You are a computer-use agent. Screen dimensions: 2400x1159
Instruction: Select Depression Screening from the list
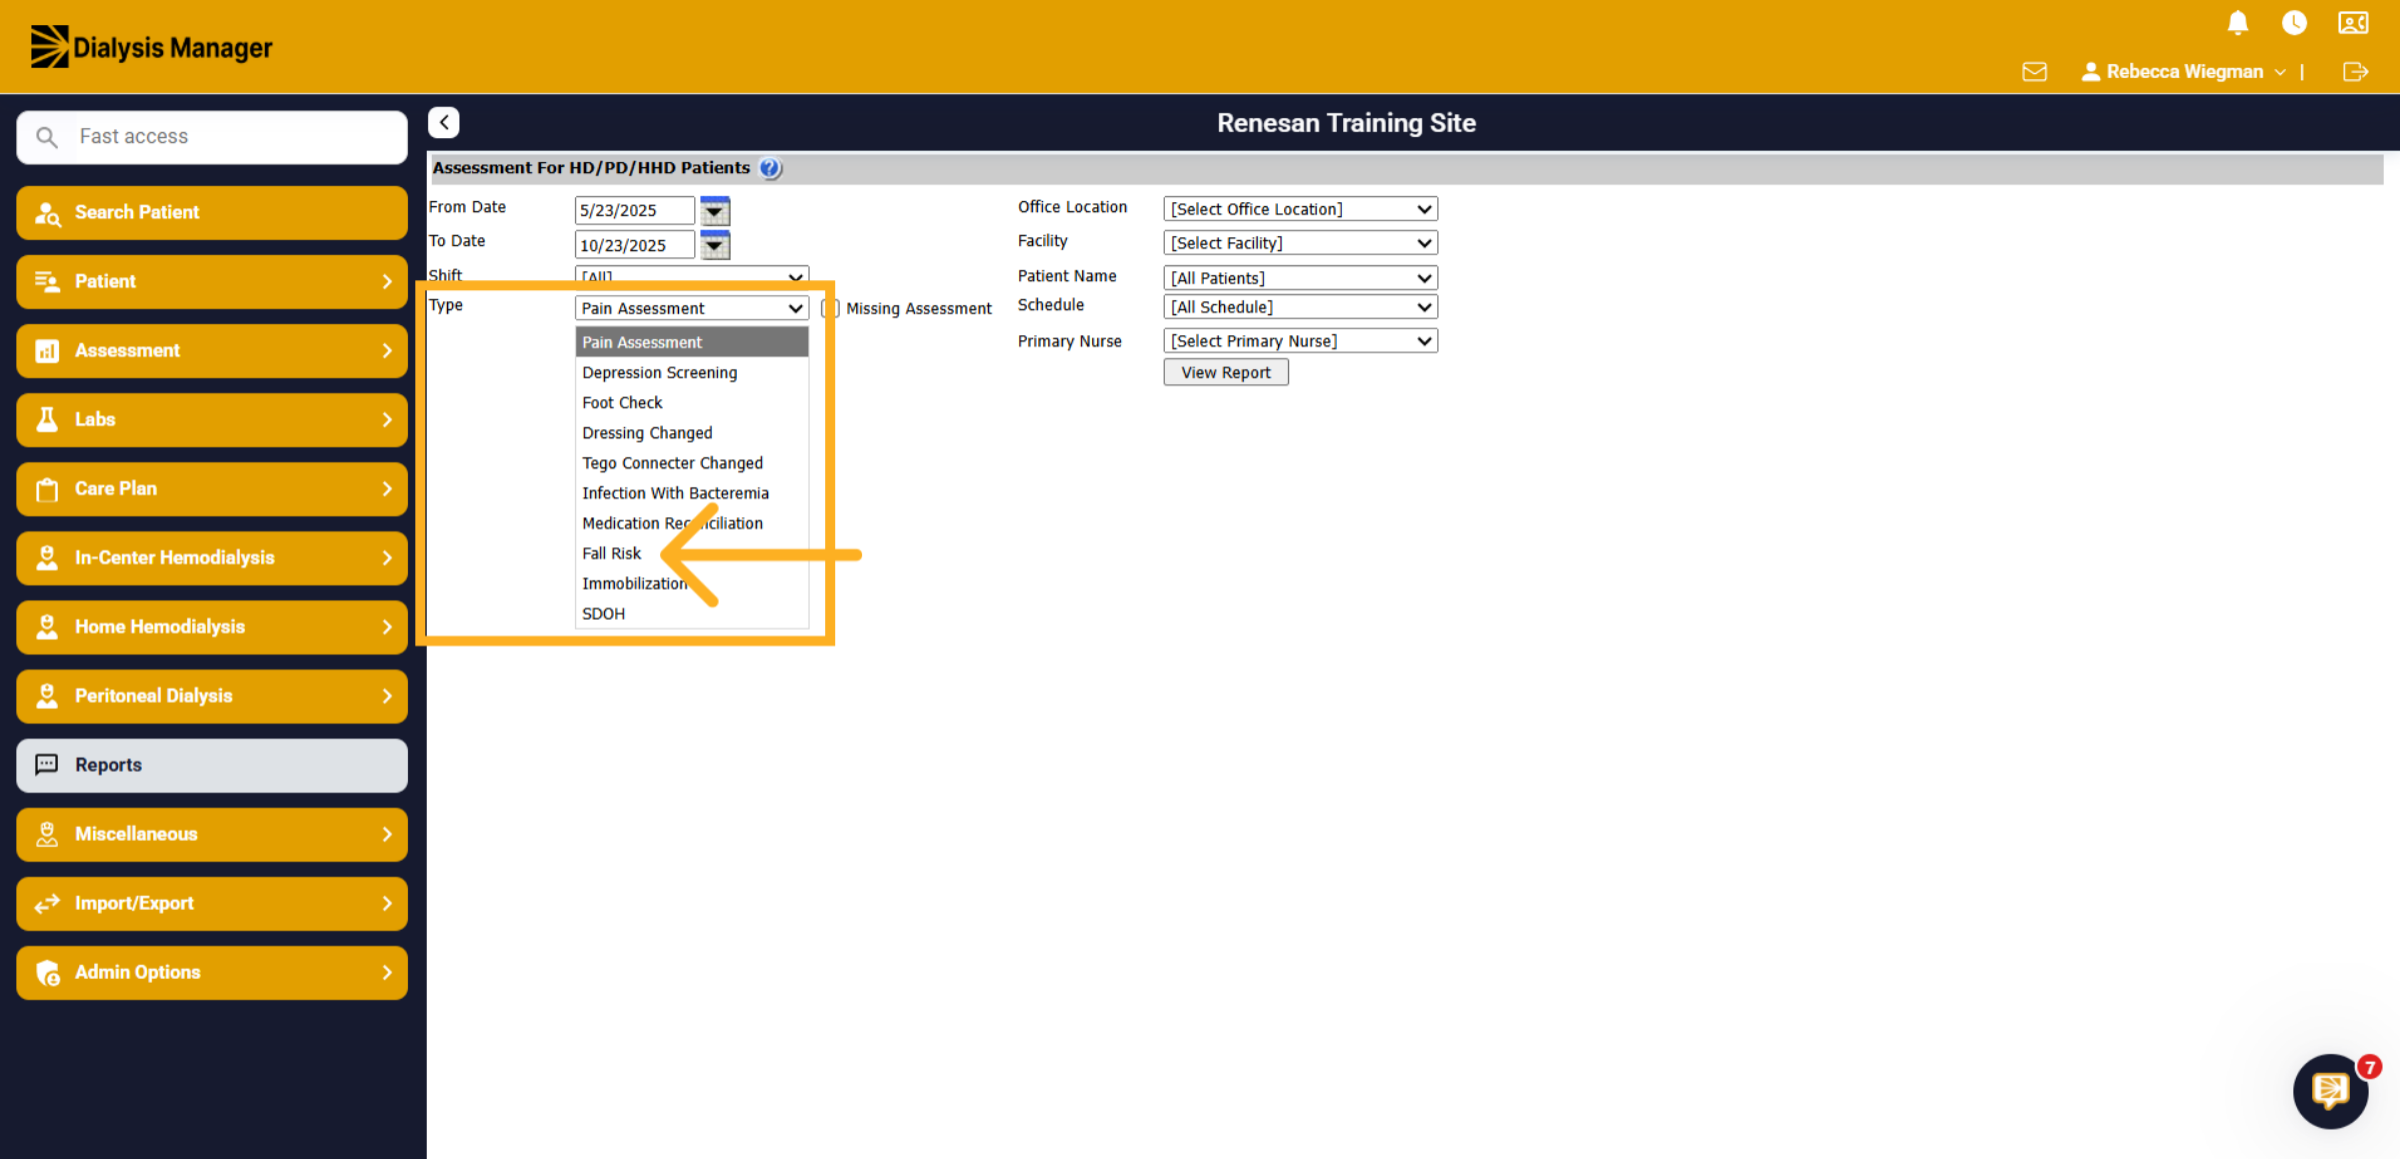(x=691, y=372)
